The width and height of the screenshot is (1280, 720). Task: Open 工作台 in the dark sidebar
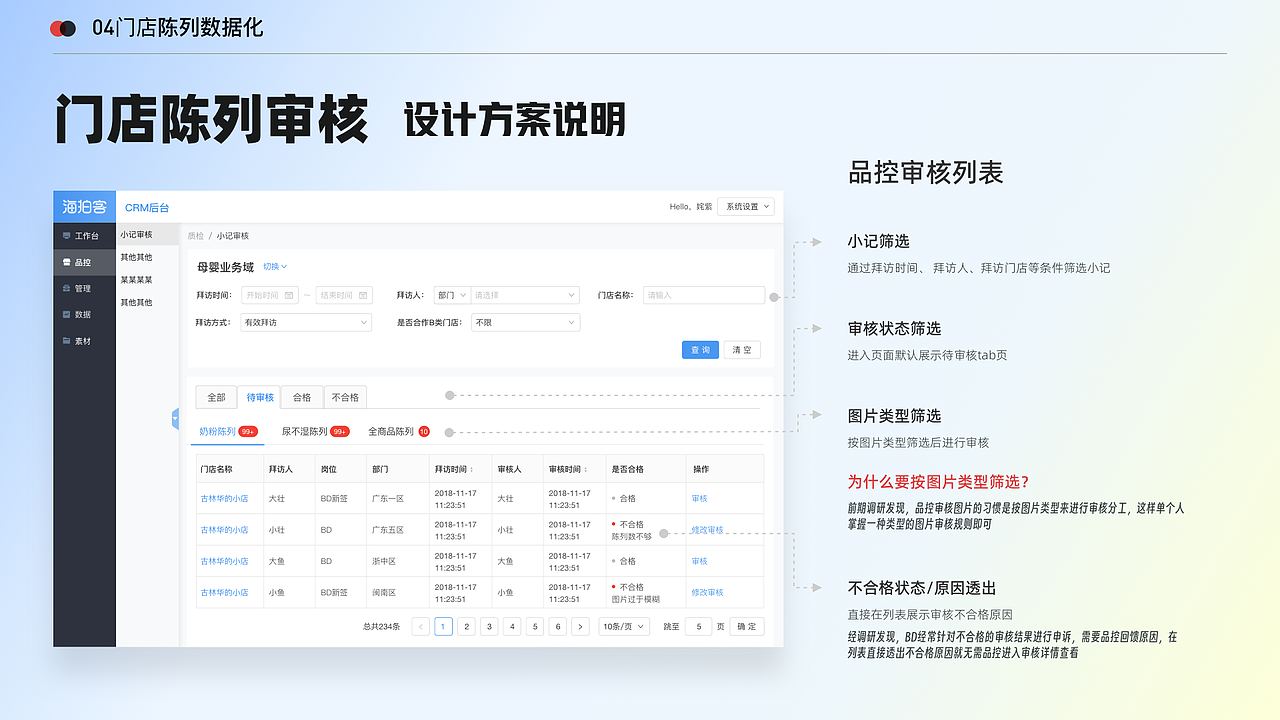tap(84, 236)
